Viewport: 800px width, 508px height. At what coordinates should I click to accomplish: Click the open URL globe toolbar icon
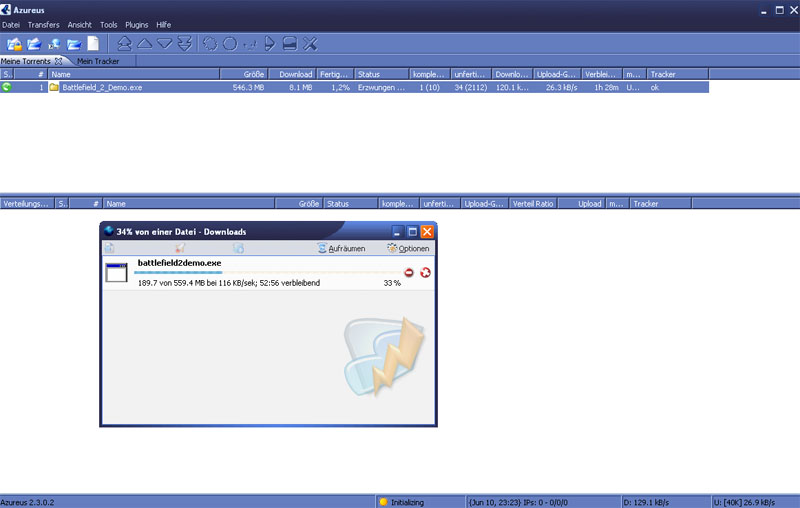[54, 45]
